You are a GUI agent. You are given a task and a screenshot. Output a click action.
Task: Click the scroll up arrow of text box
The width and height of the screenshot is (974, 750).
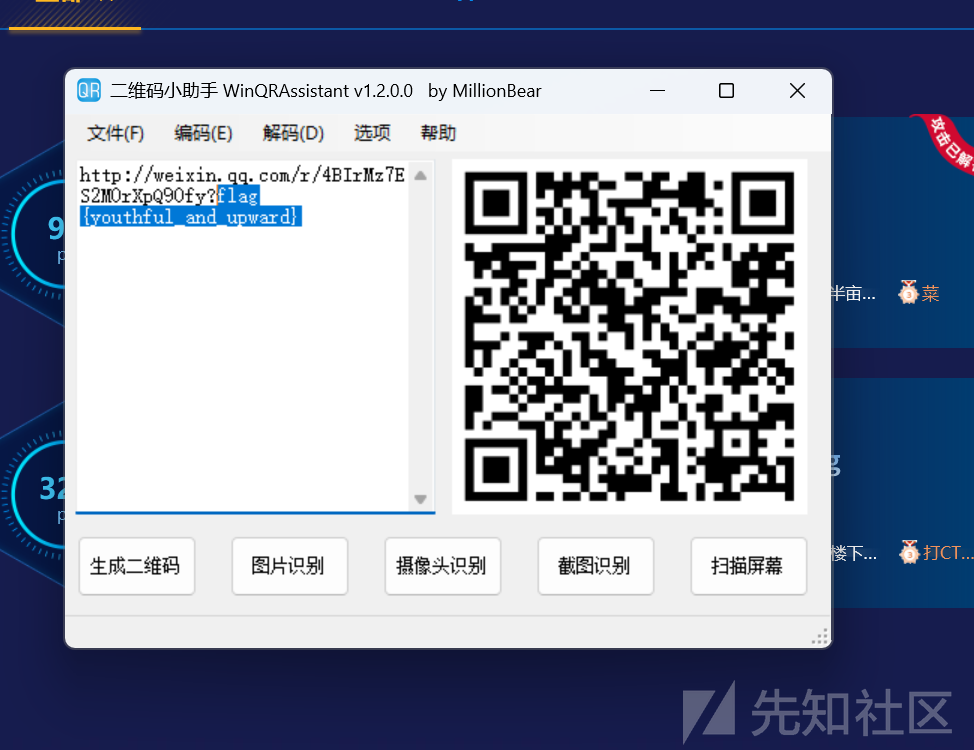pyautogui.click(x=421, y=176)
